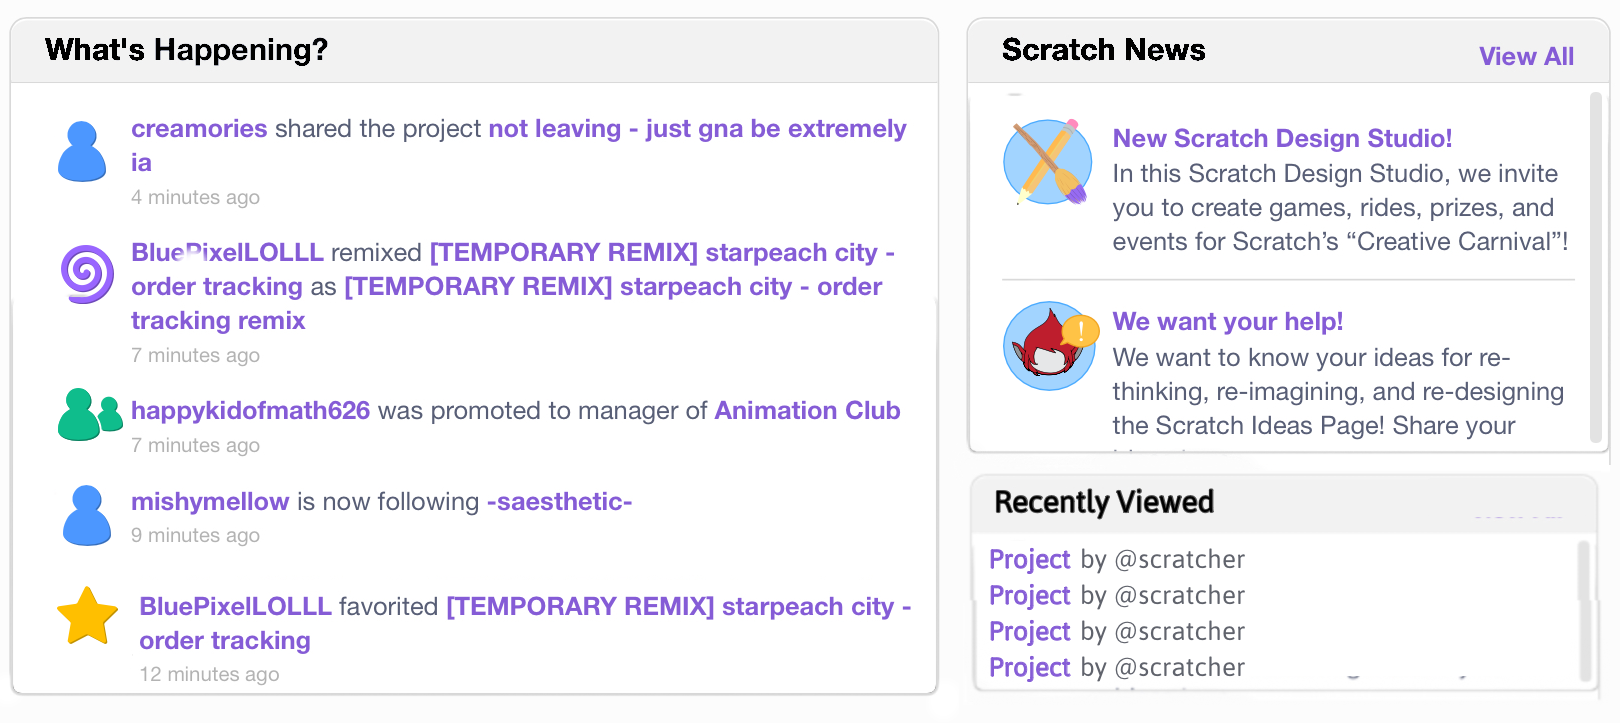
Task: Click the yellow favorite star icon
Action: [88, 616]
